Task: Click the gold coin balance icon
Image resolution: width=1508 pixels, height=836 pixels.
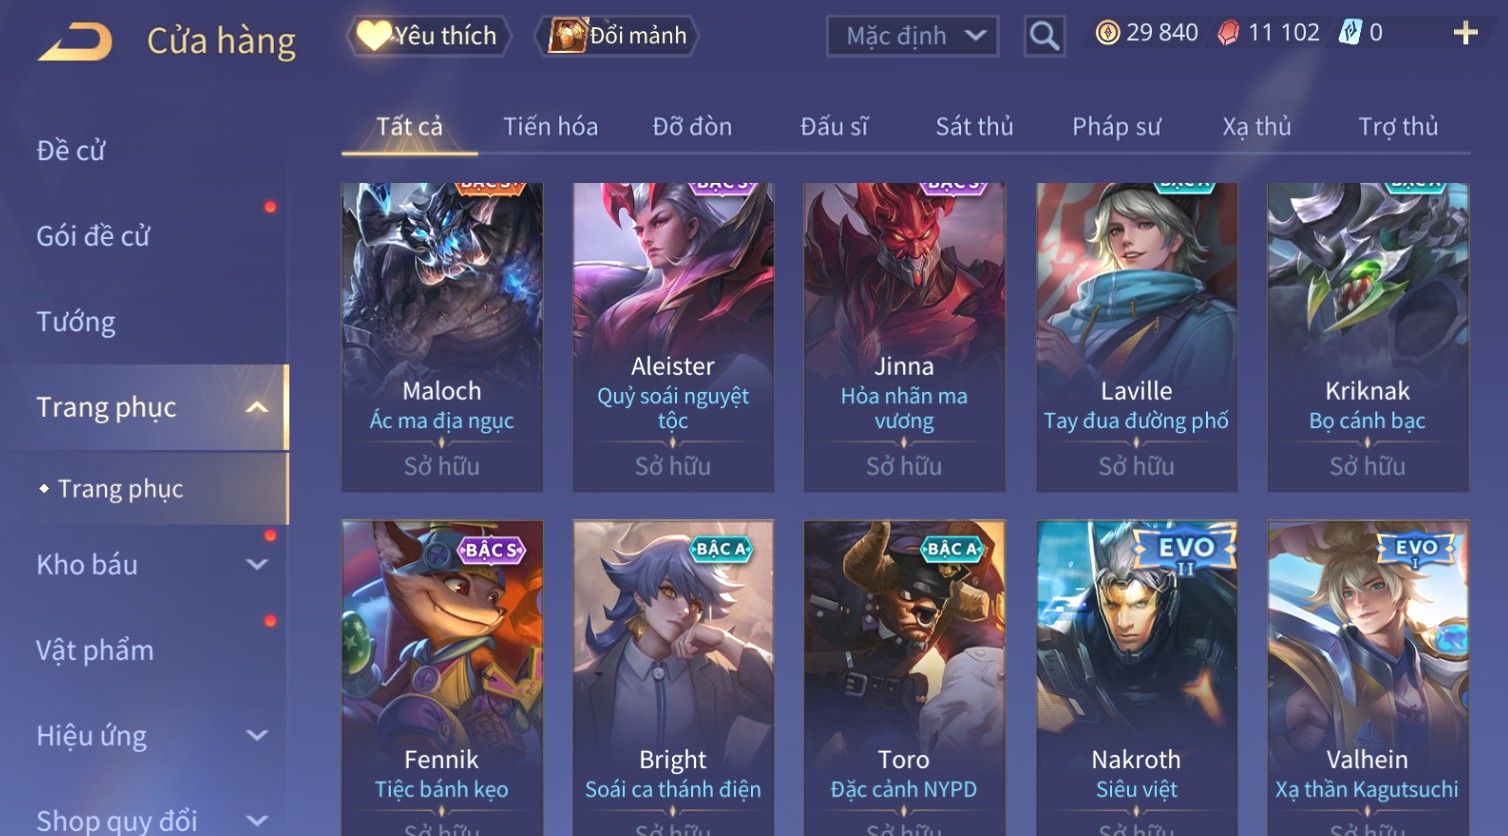Action: click(1107, 33)
